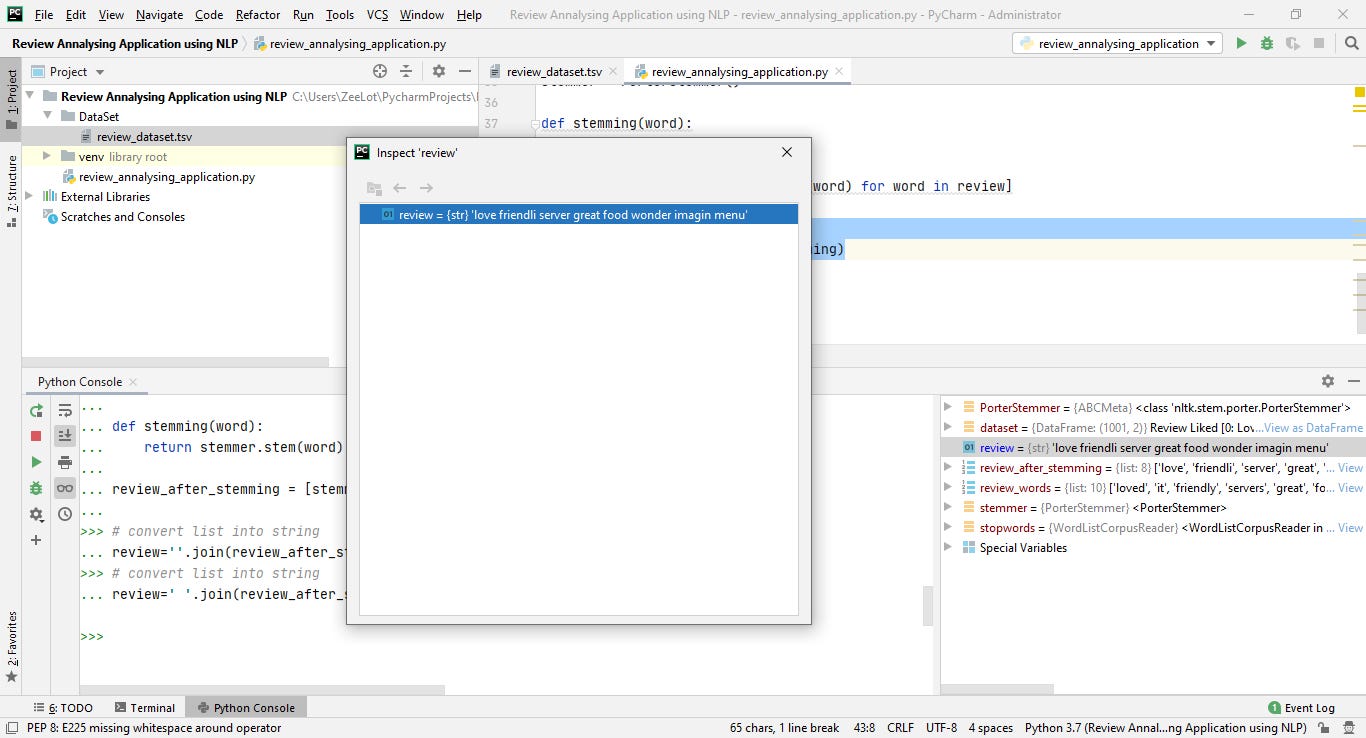Toggle soft-wrap in the console
The height and width of the screenshot is (738, 1366).
(64, 410)
